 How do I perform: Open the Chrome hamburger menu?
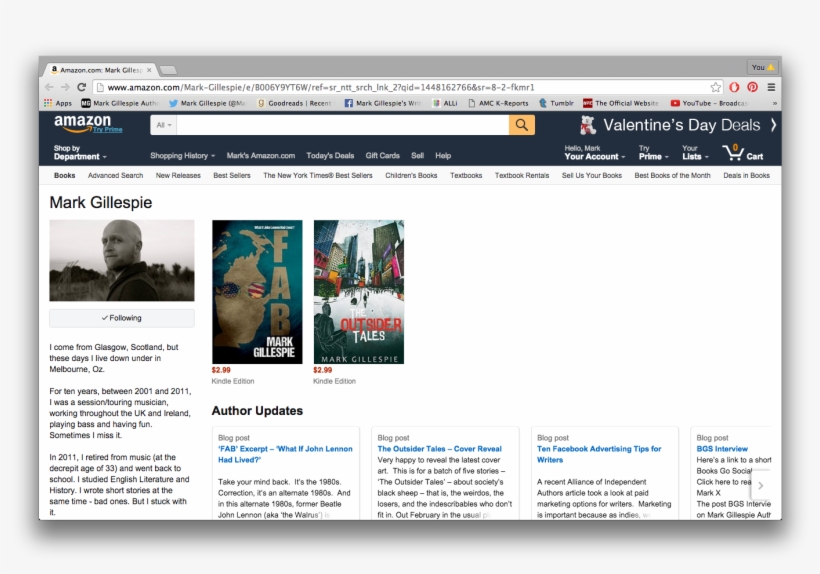(x=771, y=87)
